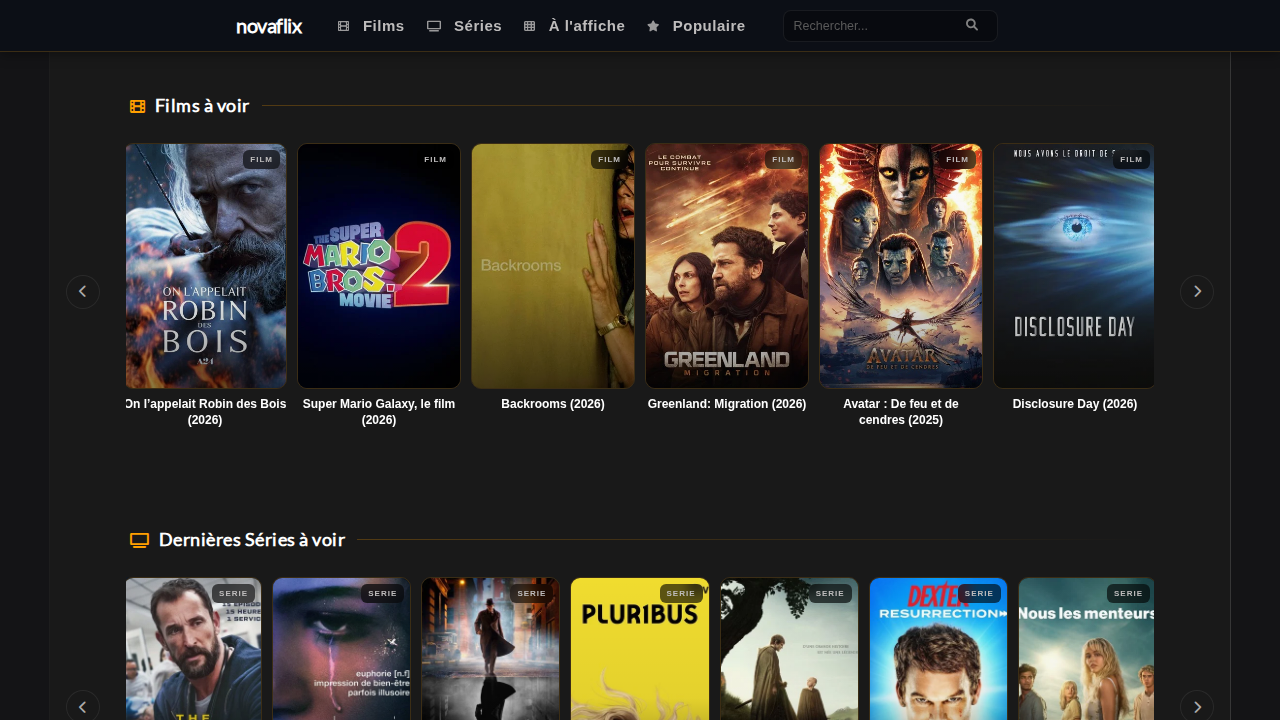Click the novaflix logo

coord(269,26)
